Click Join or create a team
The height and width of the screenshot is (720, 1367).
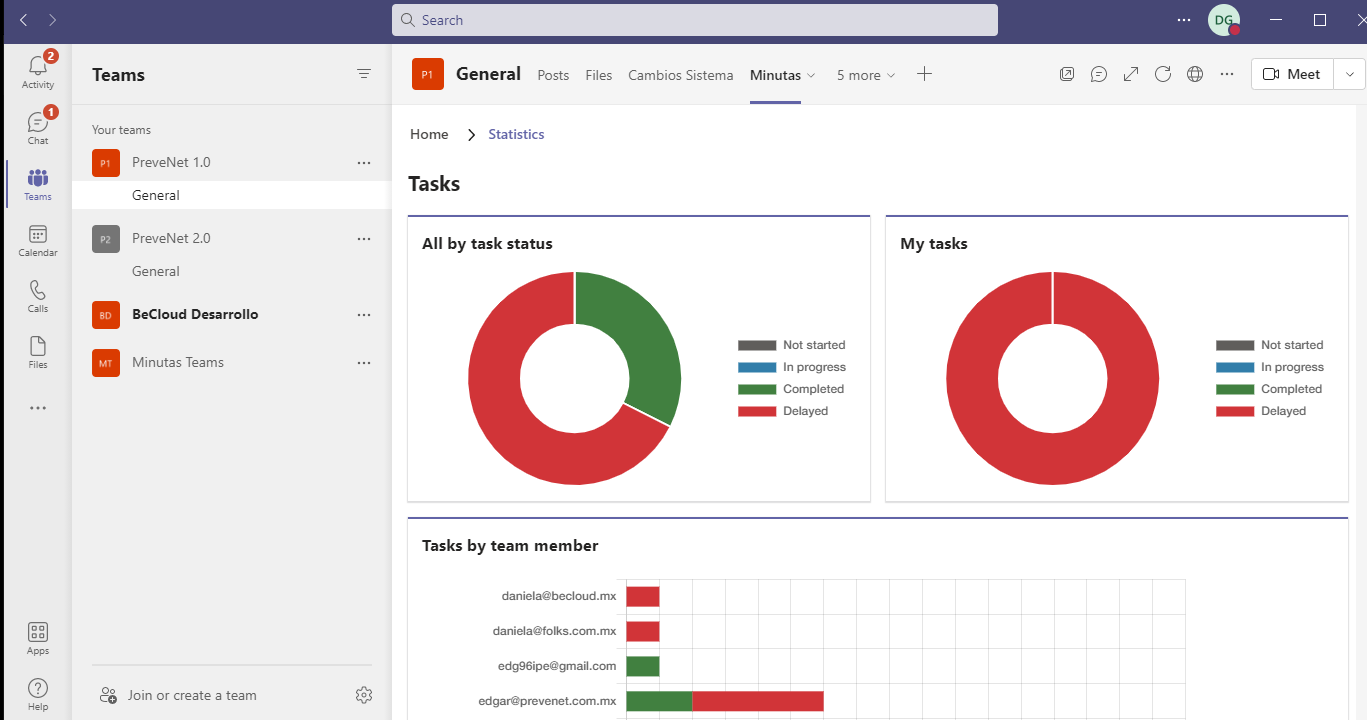[x=178, y=695]
